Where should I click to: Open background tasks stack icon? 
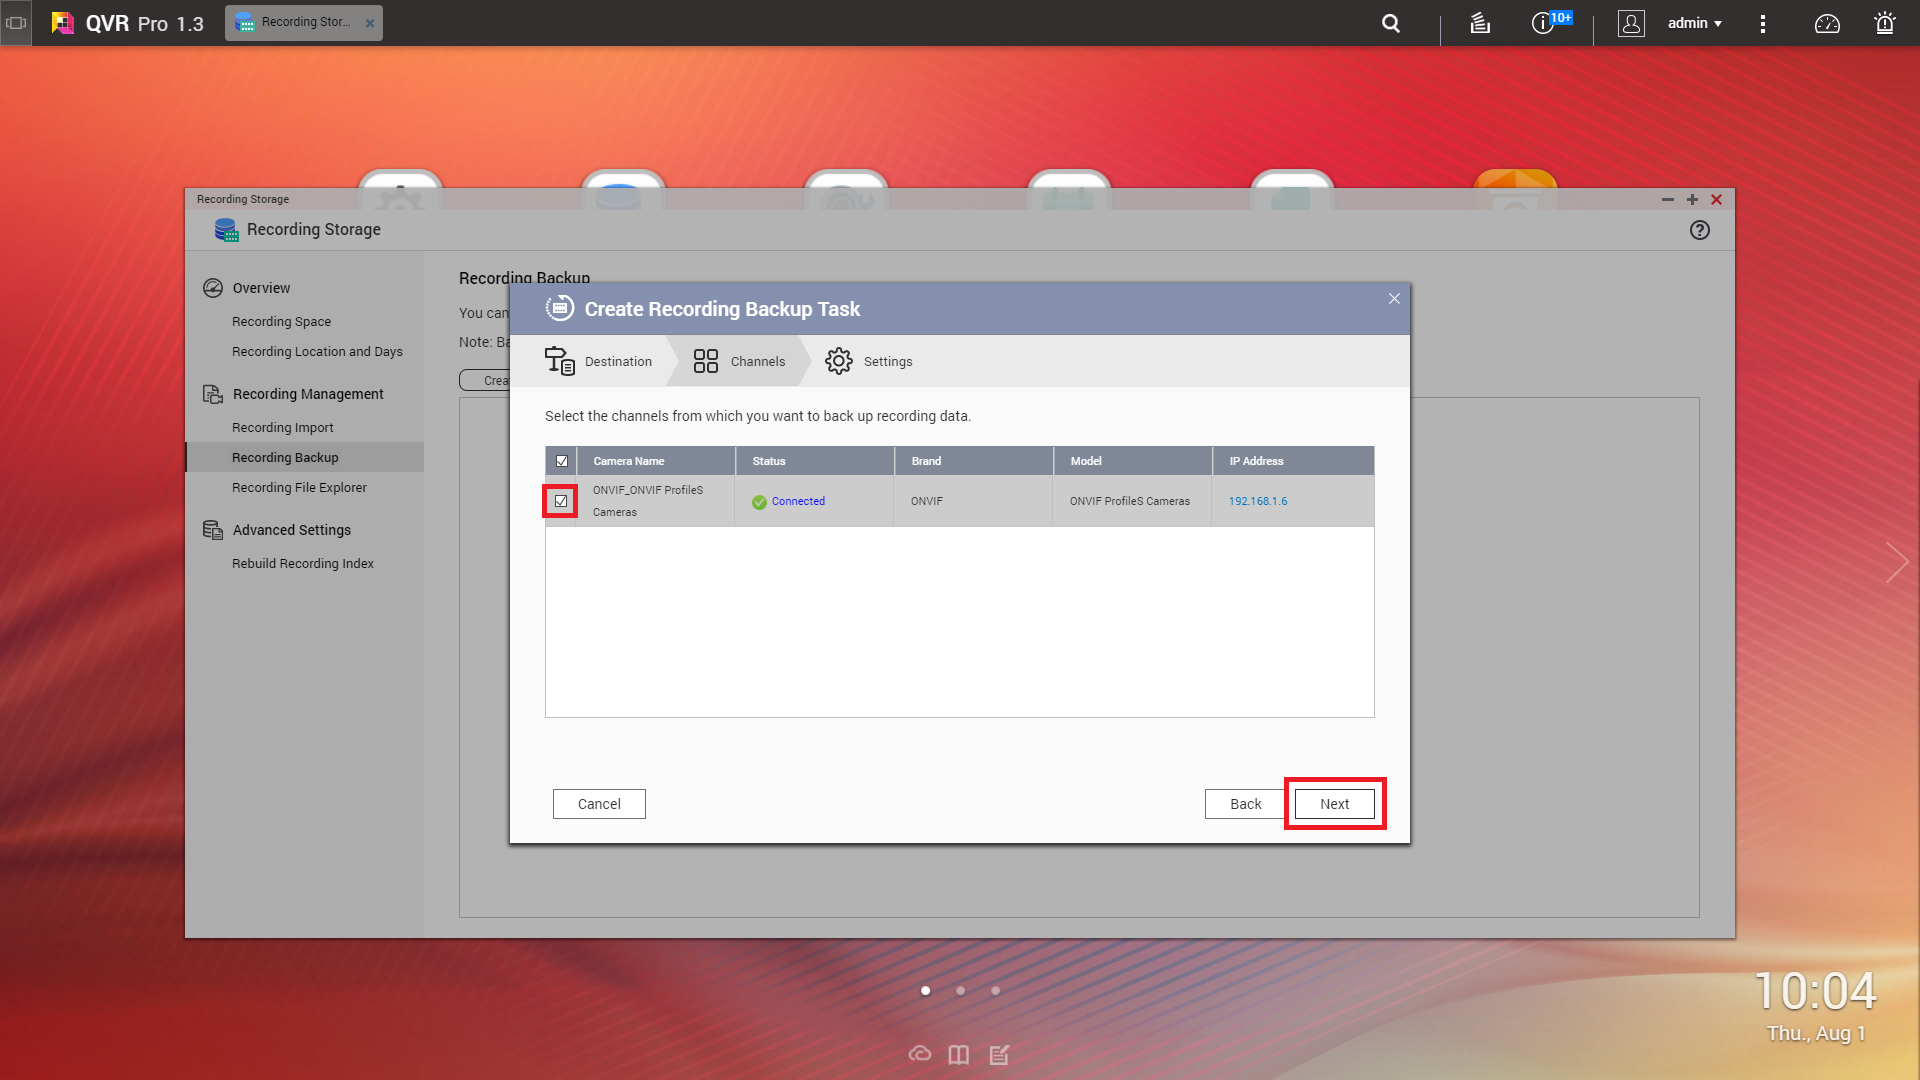point(1480,23)
